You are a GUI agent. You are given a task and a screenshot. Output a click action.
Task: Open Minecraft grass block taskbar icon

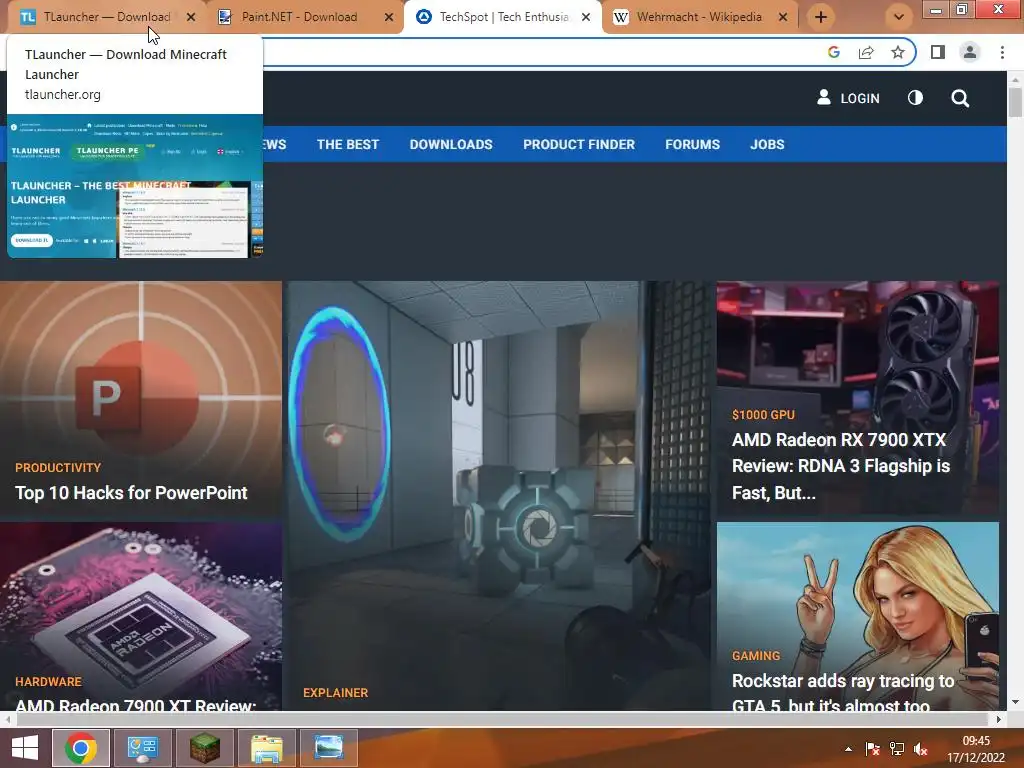pyautogui.click(x=205, y=748)
